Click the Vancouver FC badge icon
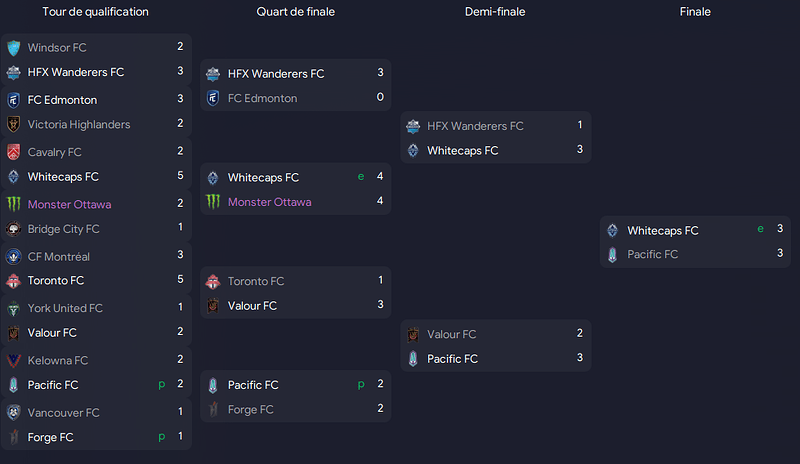800x464 pixels. pos(14,412)
